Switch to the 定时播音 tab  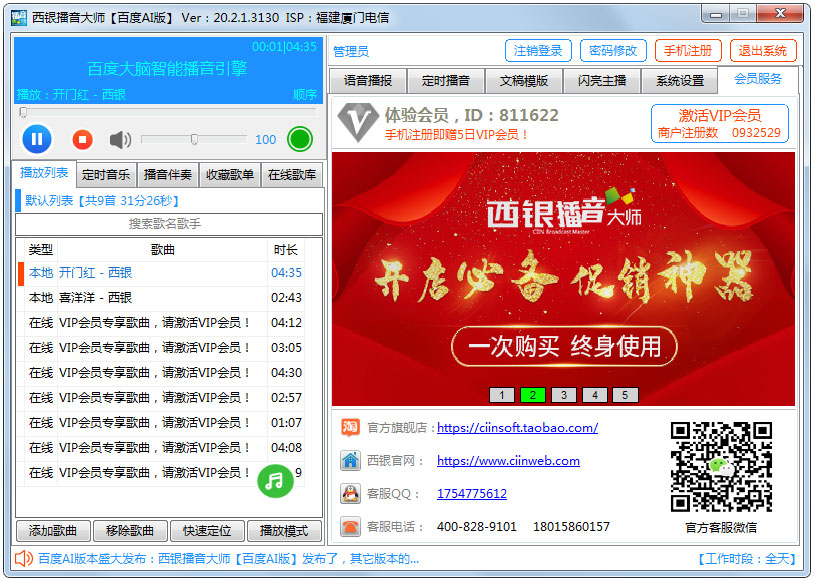445,81
